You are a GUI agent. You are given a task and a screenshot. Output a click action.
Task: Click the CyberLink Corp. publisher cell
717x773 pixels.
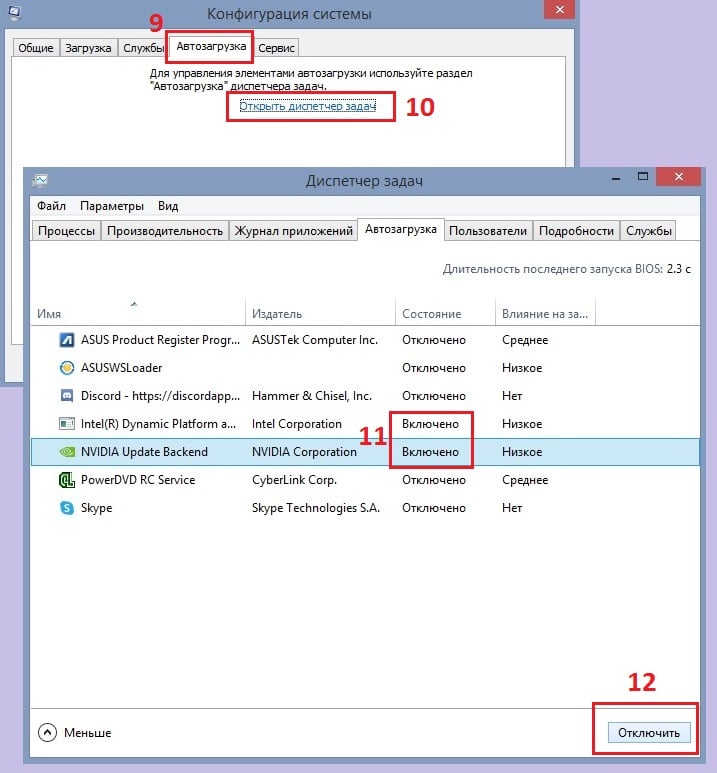point(294,480)
